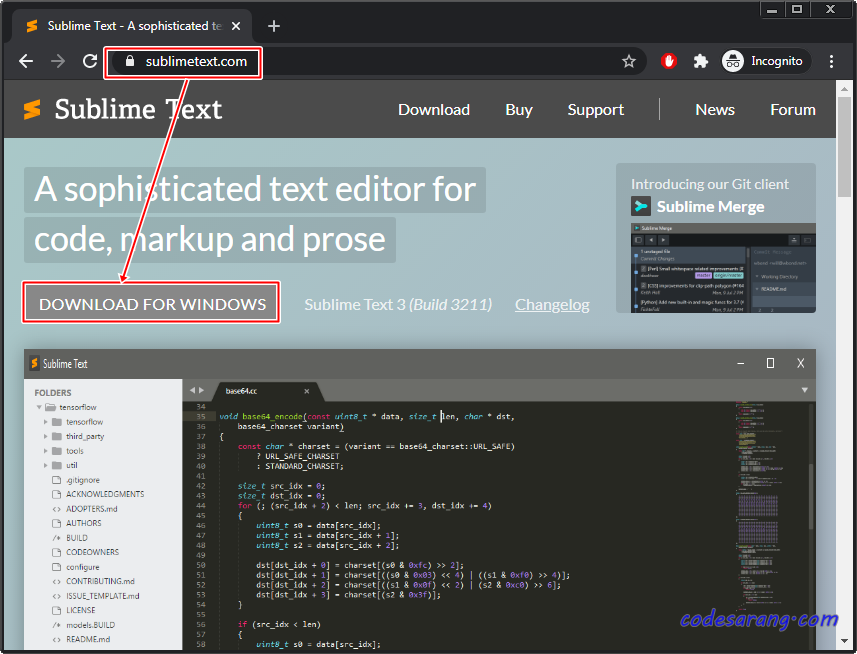Expand the third_party folder
This screenshot has width=857, height=654.
pyautogui.click(x=45, y=436)
